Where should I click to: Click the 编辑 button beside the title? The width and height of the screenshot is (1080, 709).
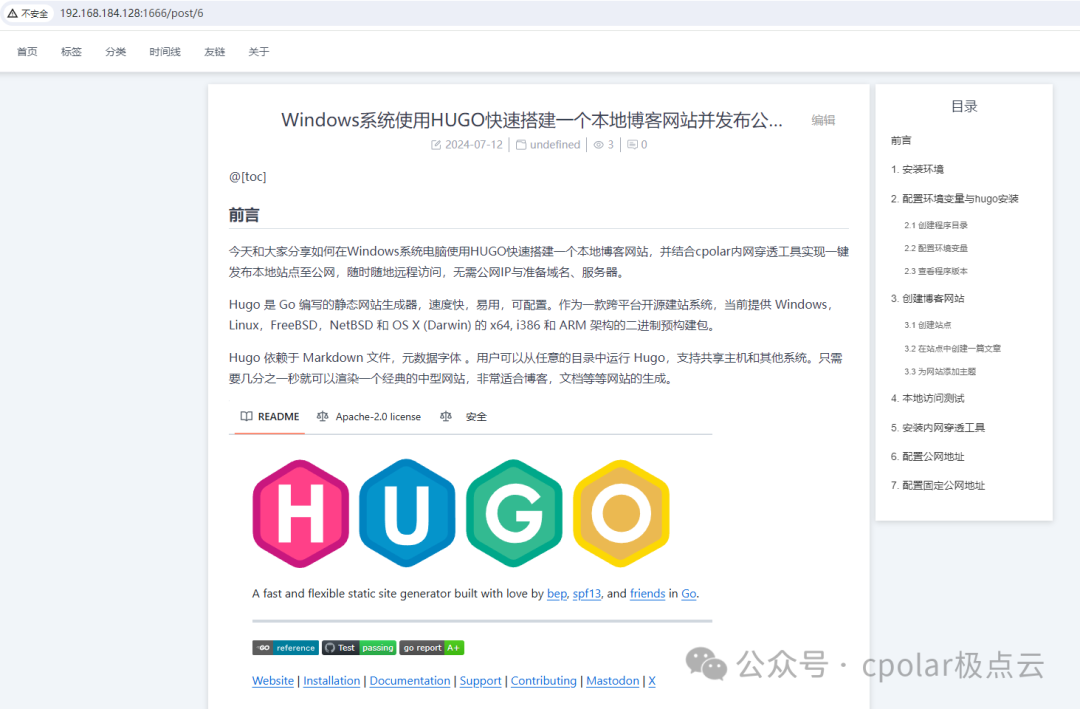click(823, 120)
